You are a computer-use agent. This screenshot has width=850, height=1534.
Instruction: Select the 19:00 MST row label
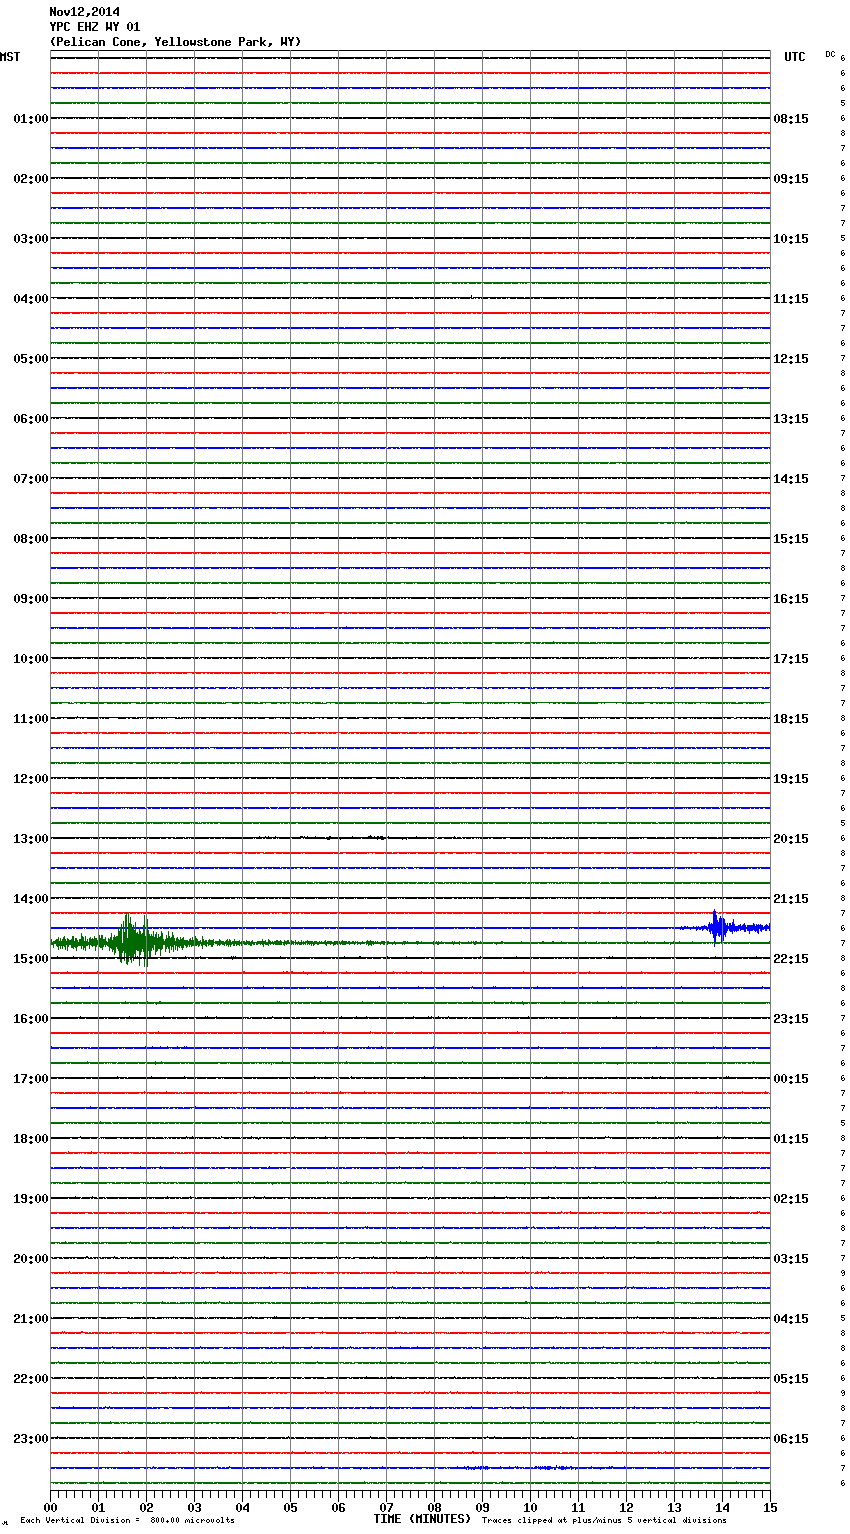(31, 1199)
